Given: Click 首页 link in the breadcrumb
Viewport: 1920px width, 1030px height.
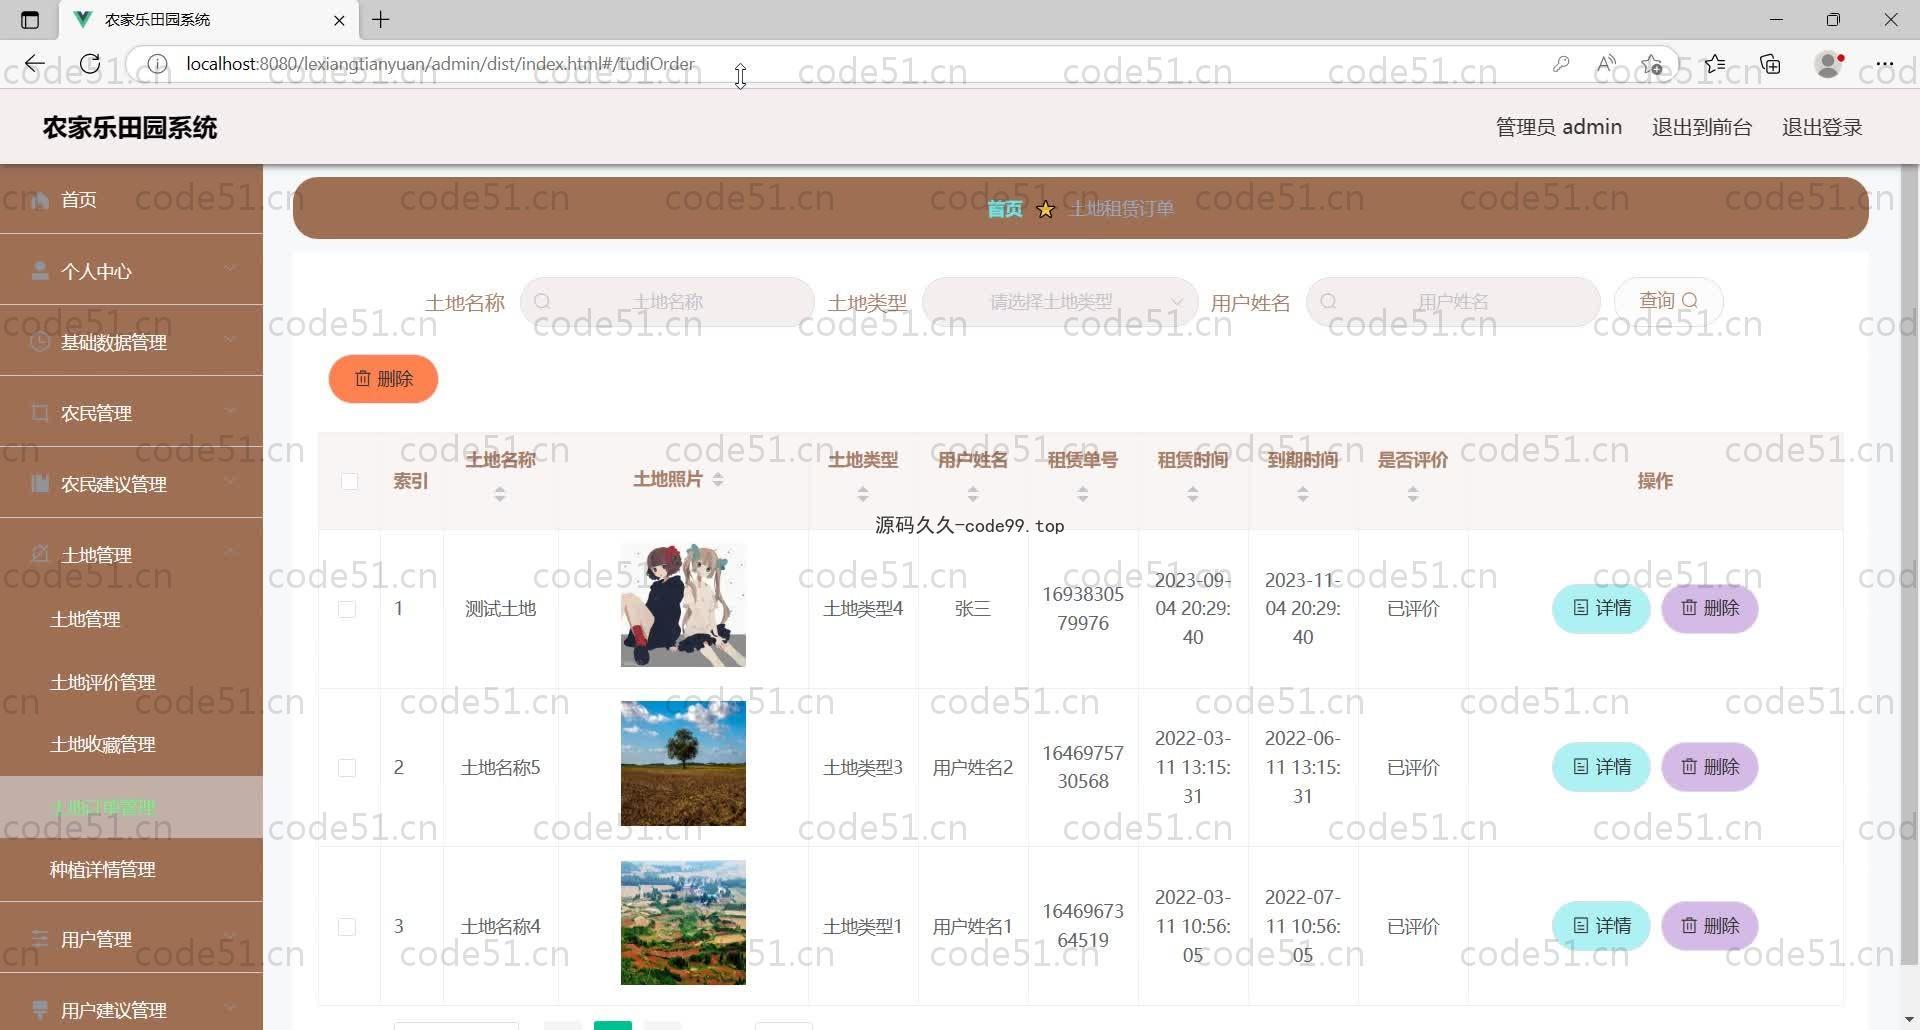Looking at the screenshot, I should [x=1004, y=209].
